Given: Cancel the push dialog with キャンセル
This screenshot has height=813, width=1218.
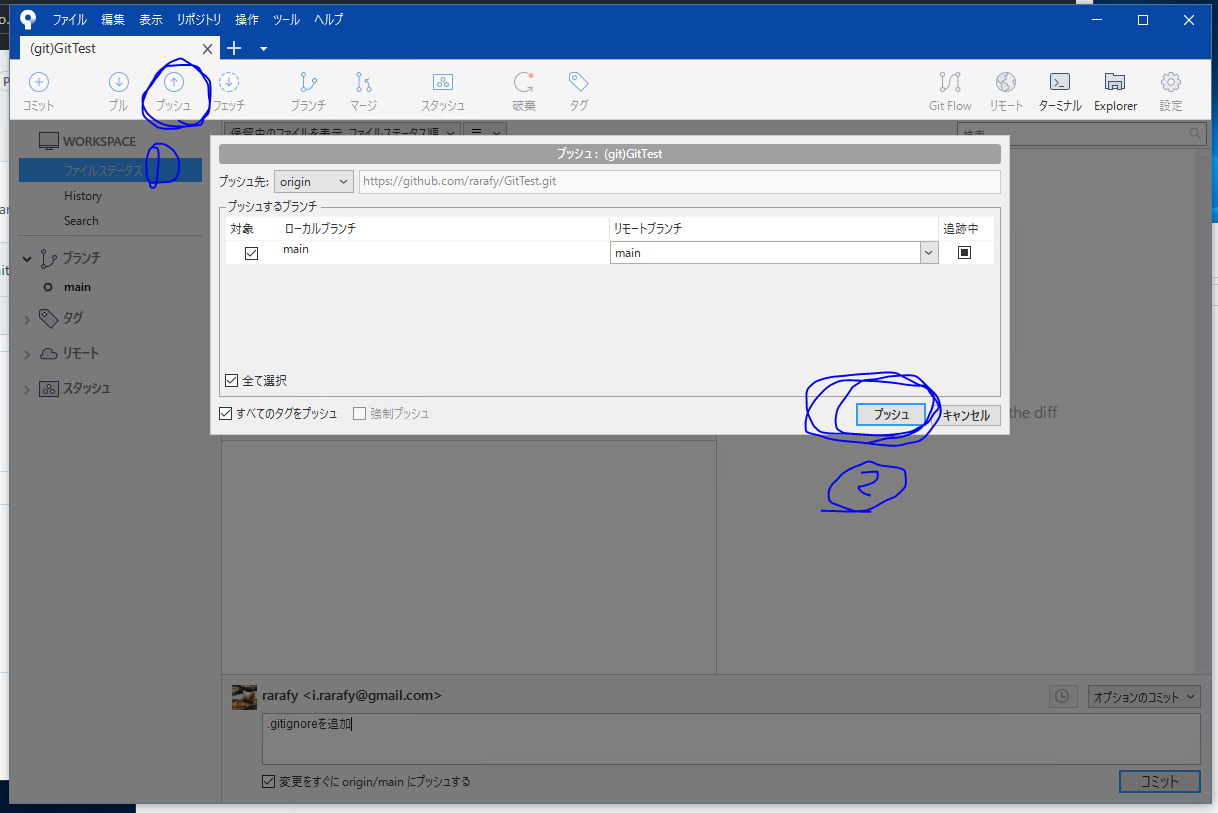Looking at the screenshot, I should (965, 413).
